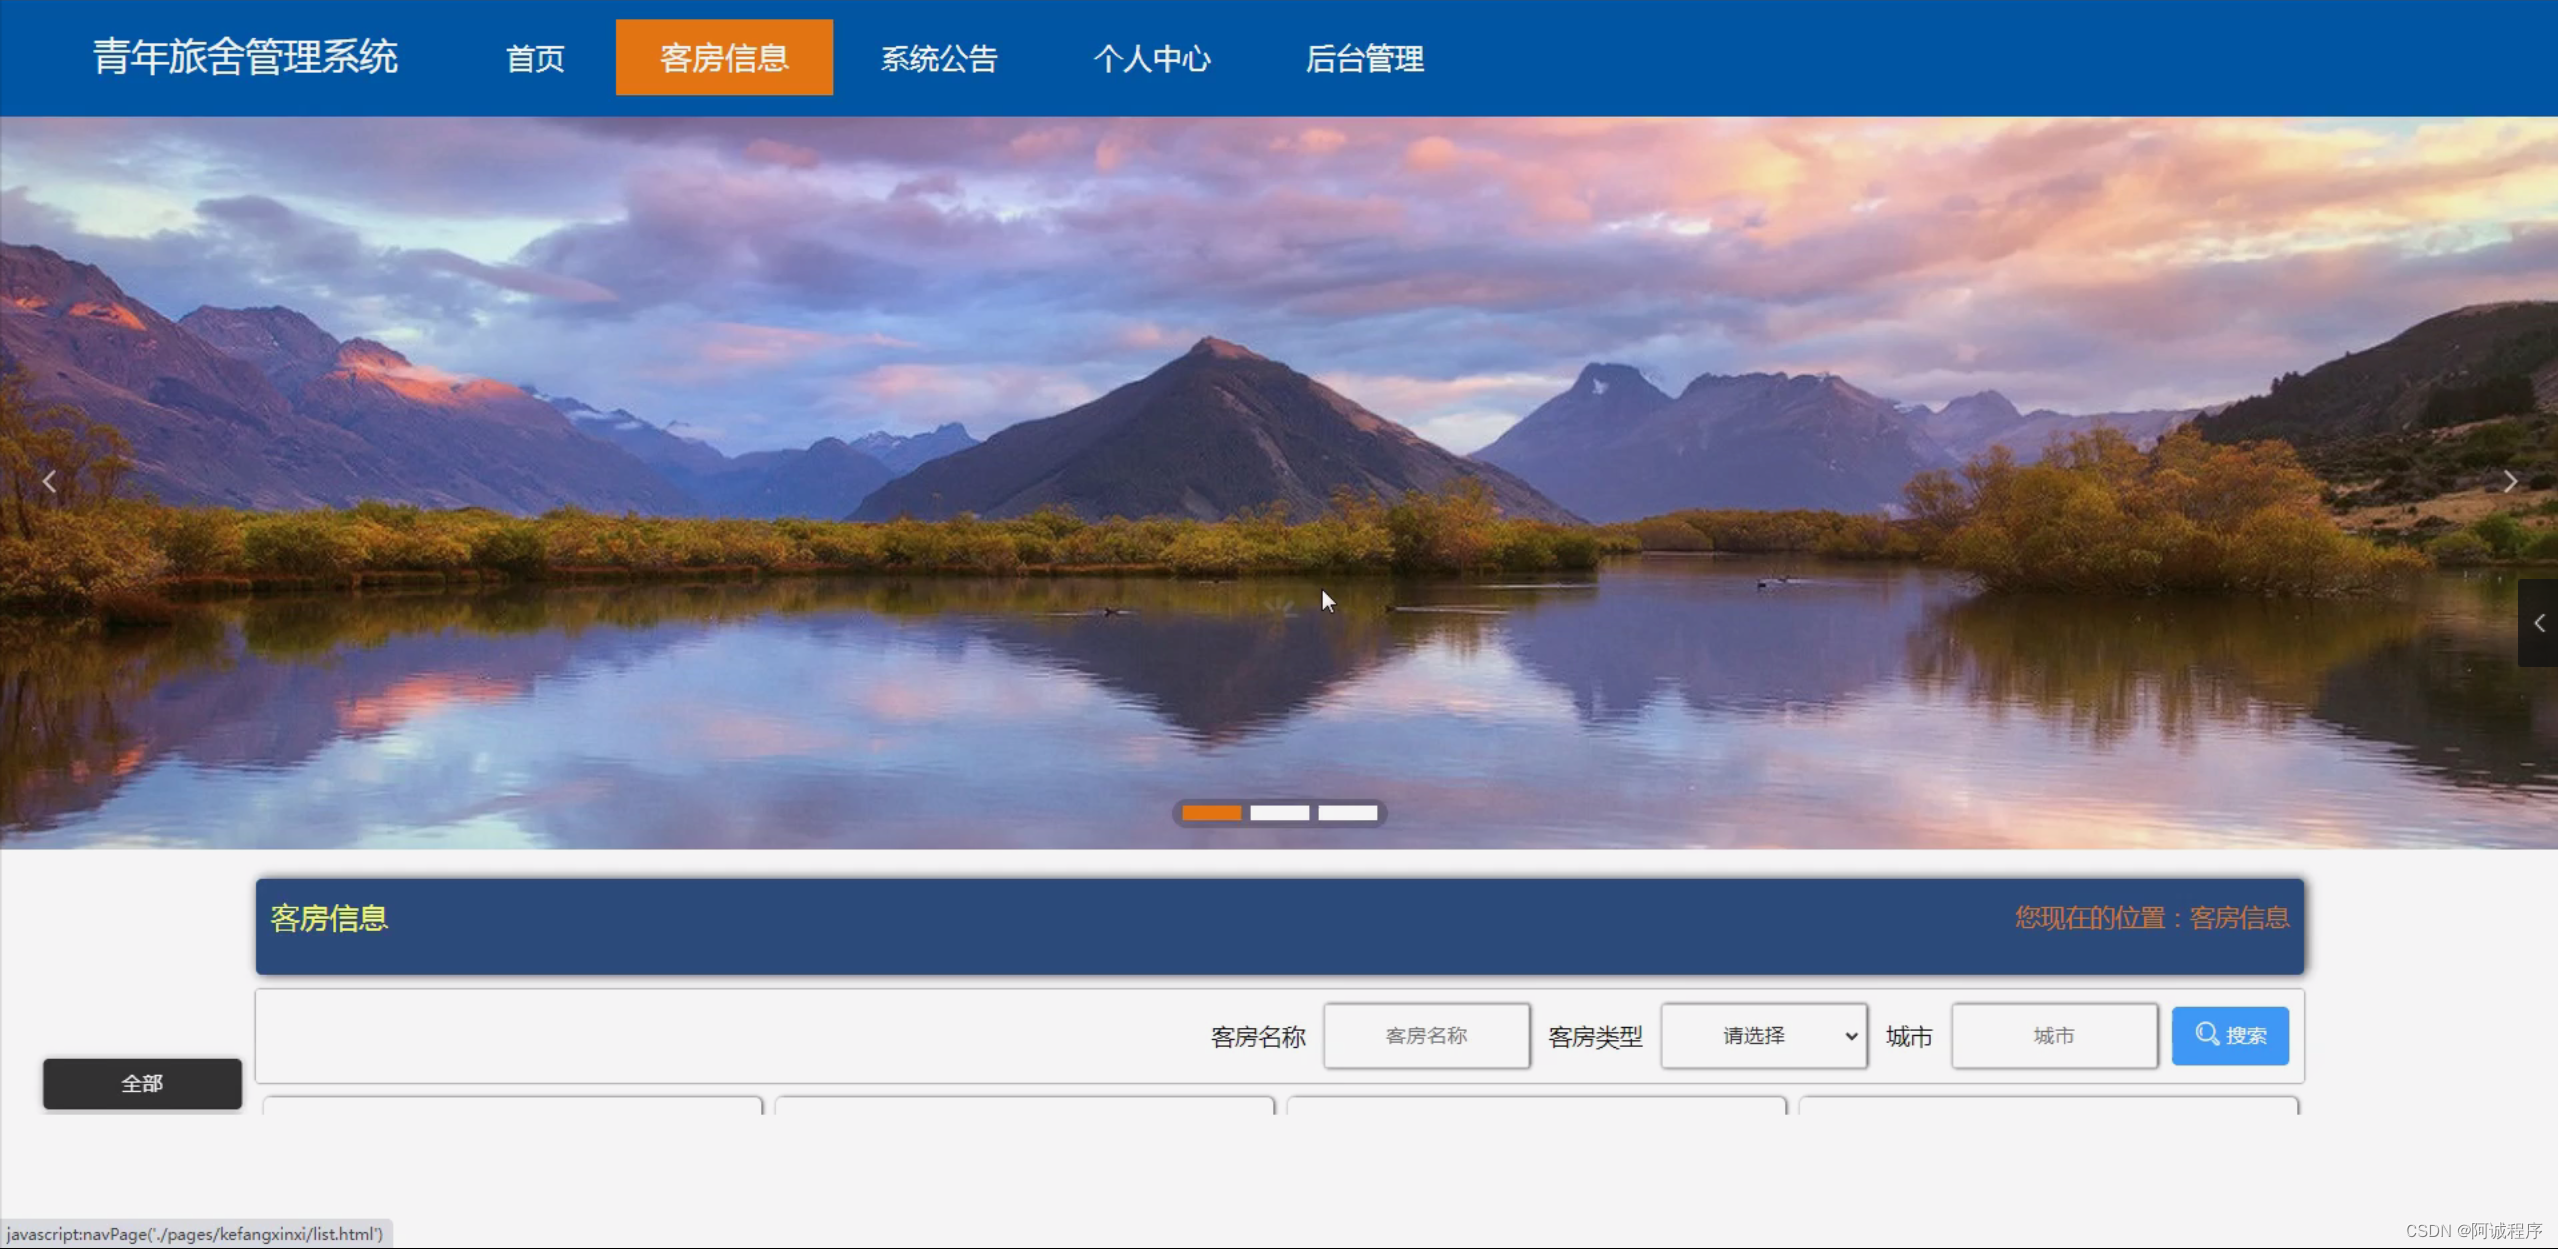Click the blue 搜索 search button
The height and width of the screenshot is (1249, 2558).
coord(2230,1036)
